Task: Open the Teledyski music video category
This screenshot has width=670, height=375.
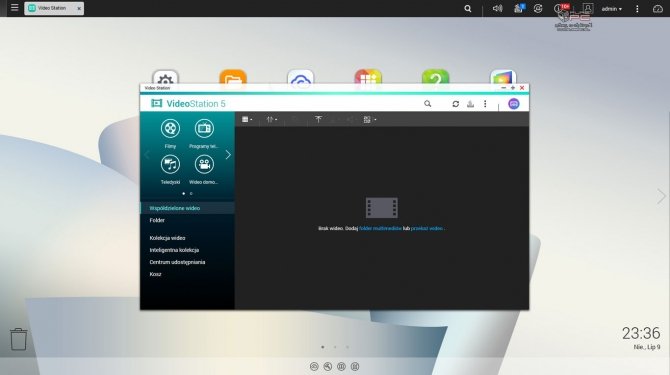Action: click(170, 164)
